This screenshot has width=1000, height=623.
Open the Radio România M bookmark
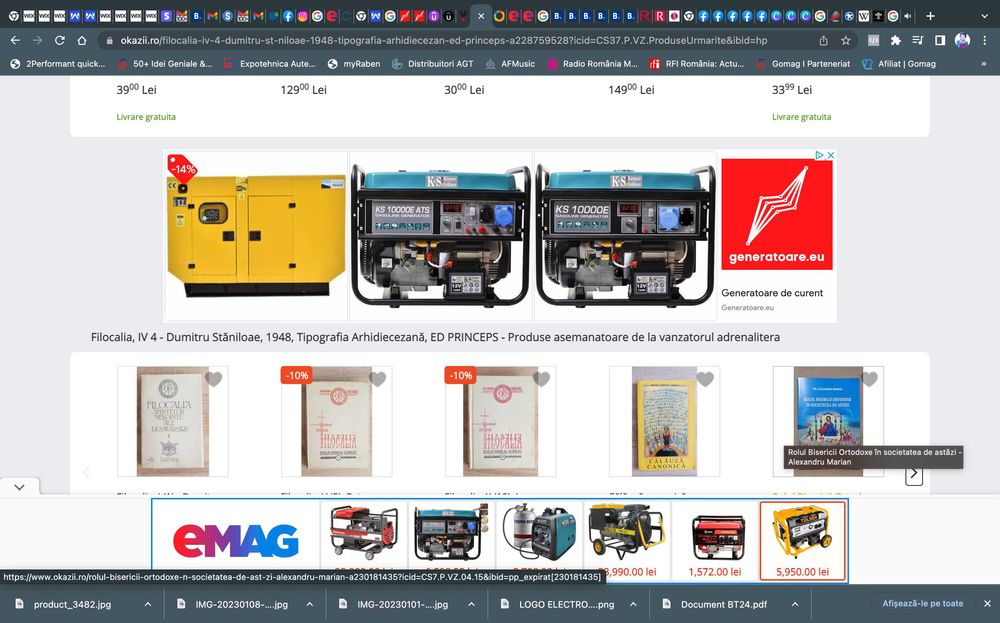[592, 64]
